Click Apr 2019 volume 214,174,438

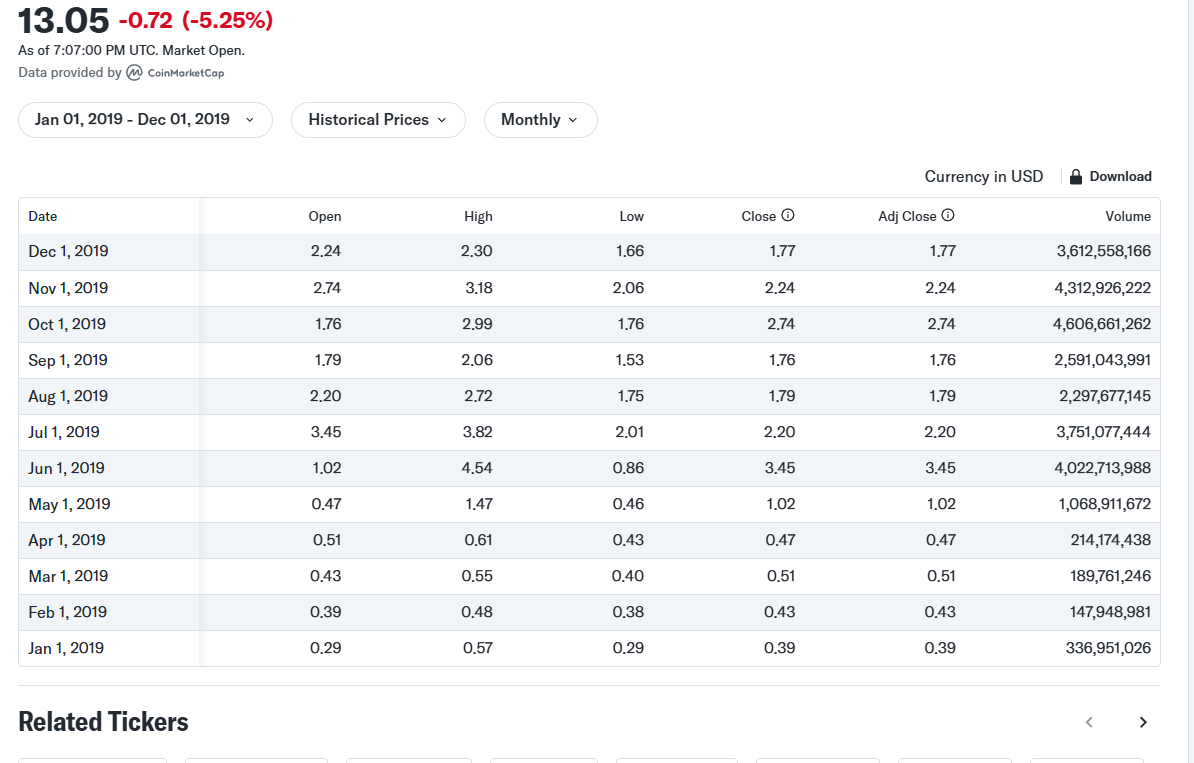click(x=1111, y=540)
